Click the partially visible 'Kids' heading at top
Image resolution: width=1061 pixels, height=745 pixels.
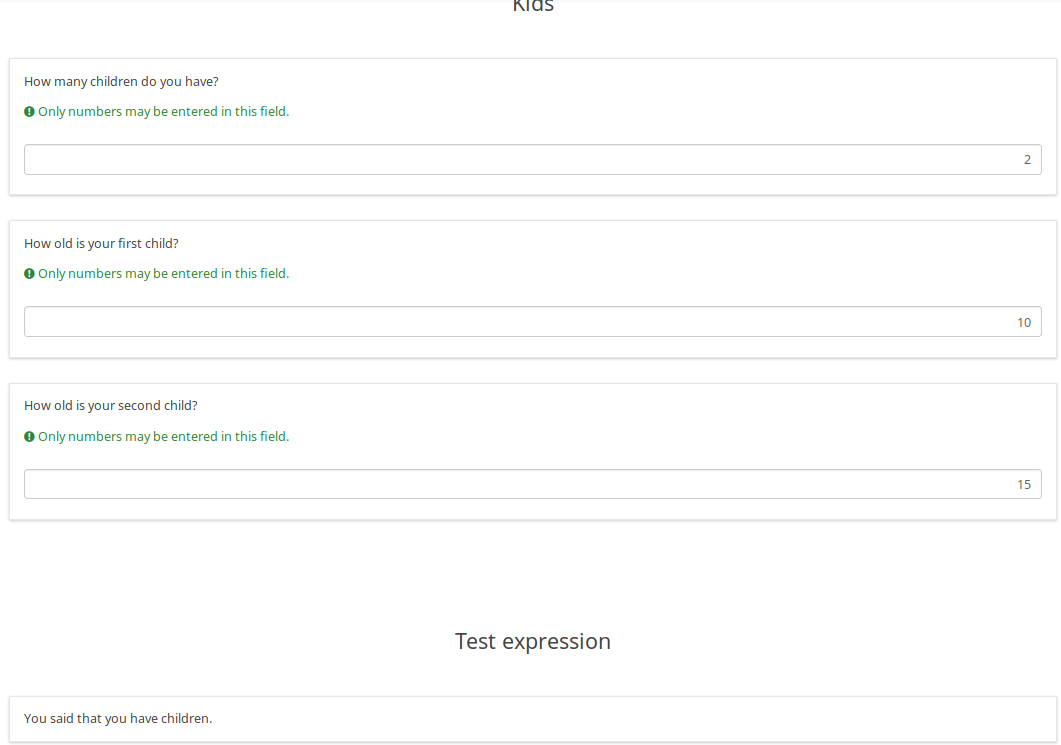tap(532, 7)
